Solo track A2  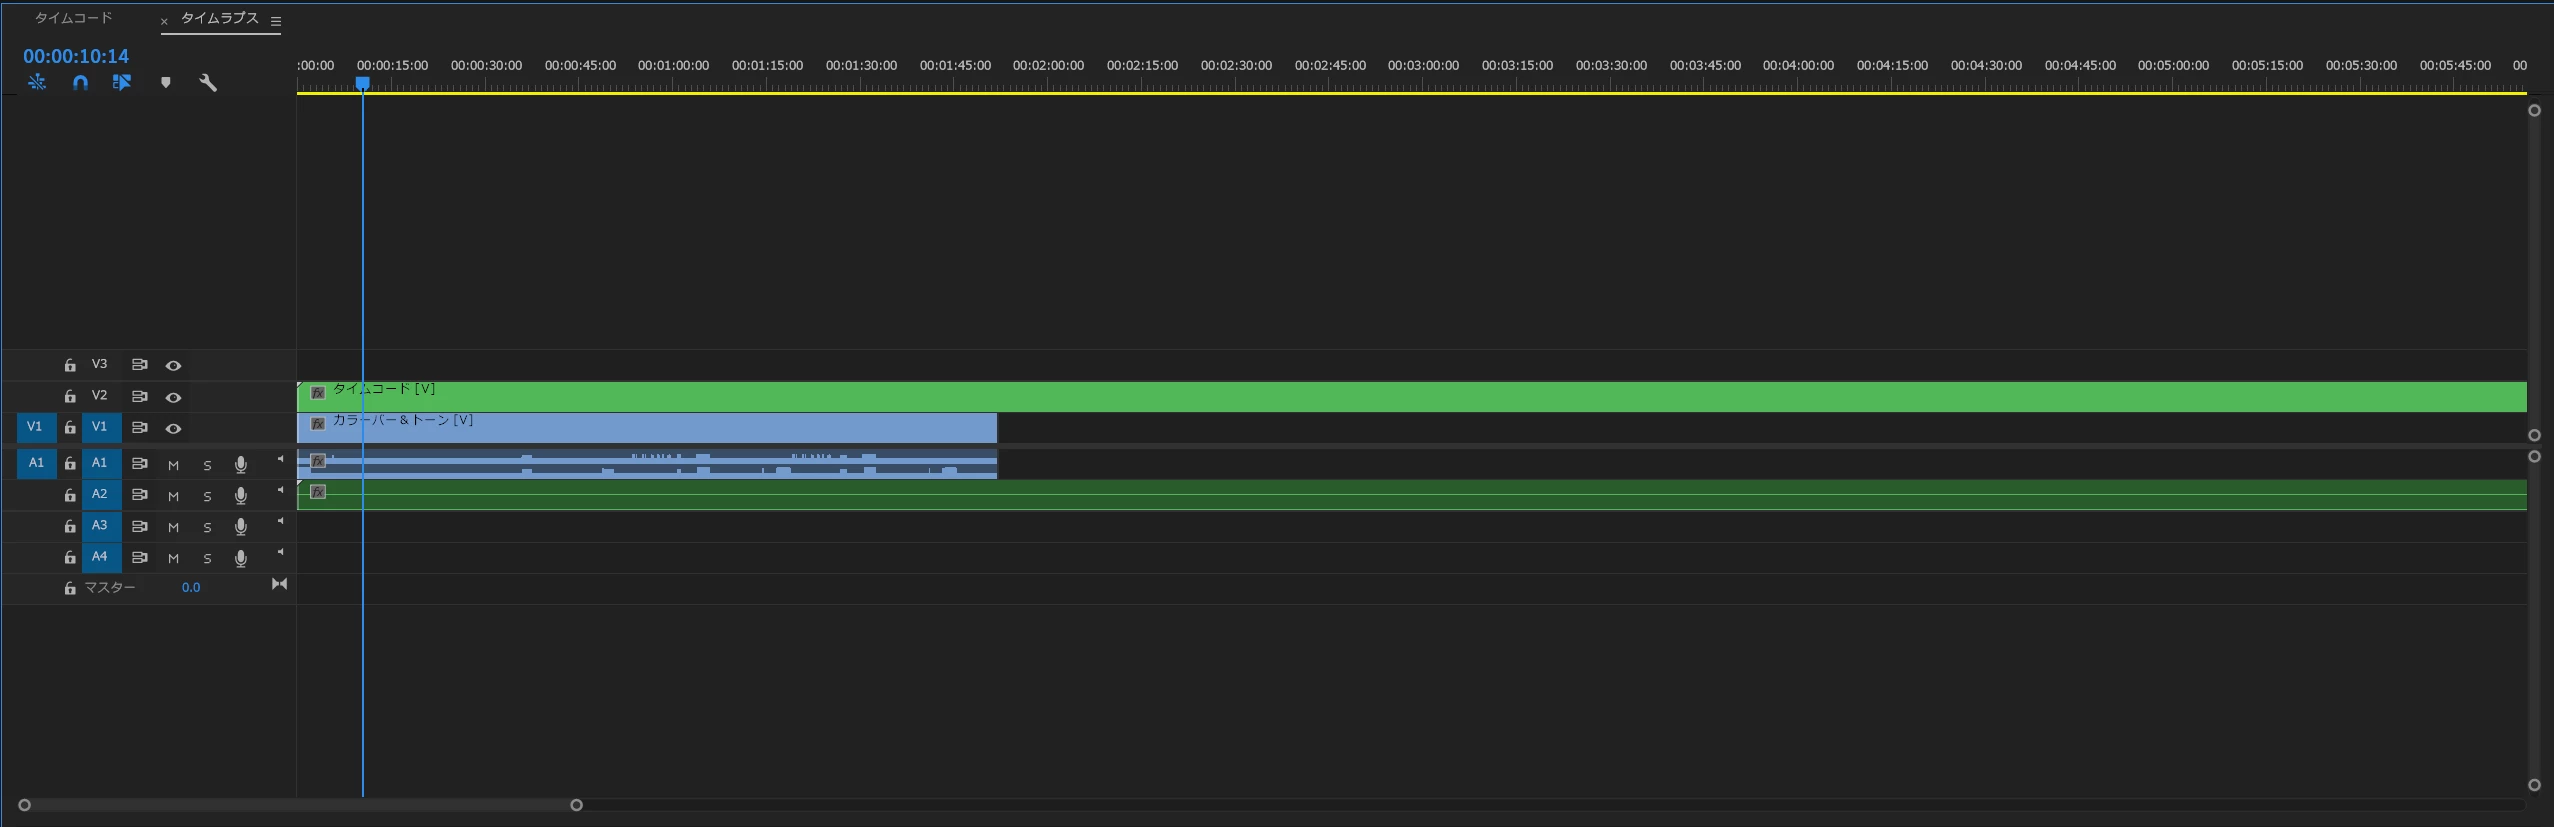[207, 496]
